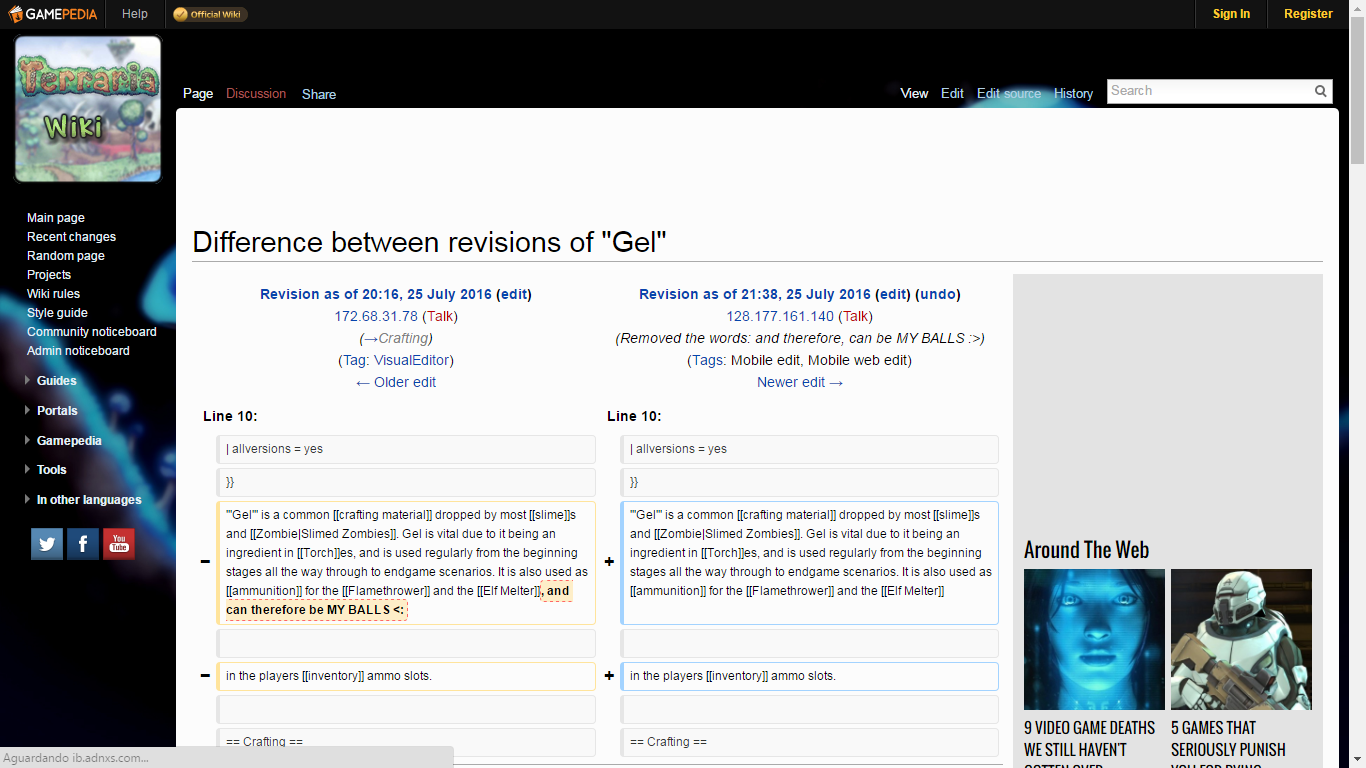Image resolution: width=1366 pixels, height=768 pixels.
Task: Click the undo link
Action: click(x=938, y=294)
